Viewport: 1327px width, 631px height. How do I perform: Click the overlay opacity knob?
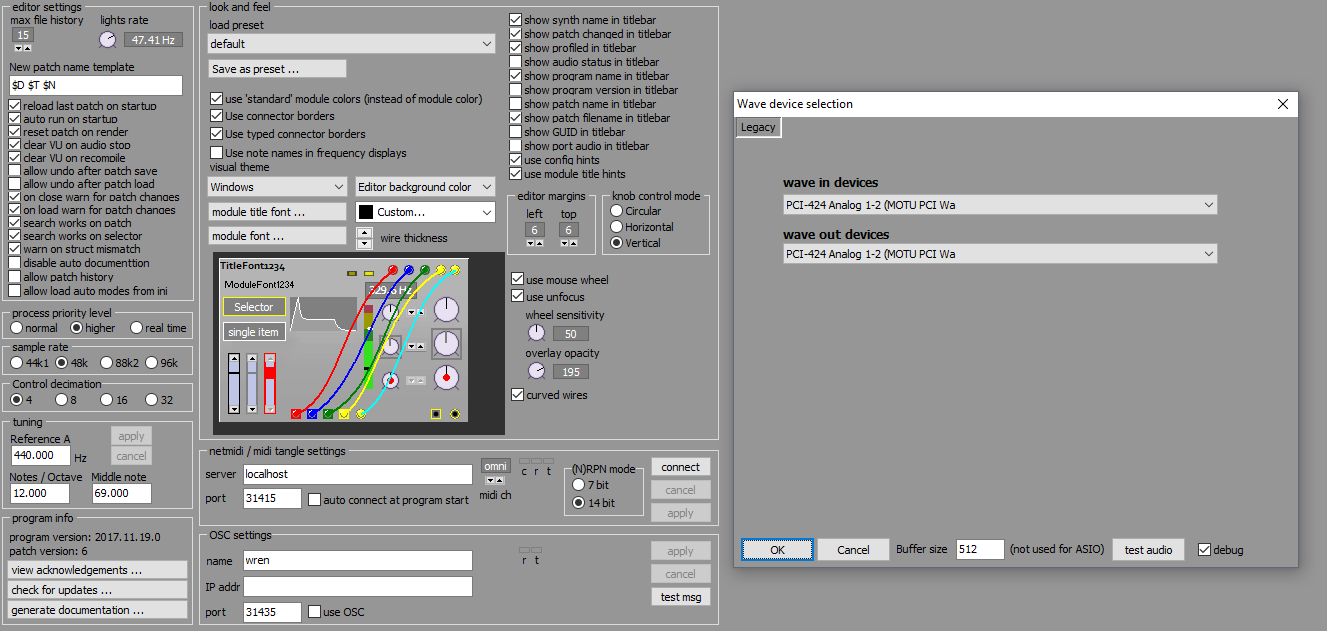537,371
